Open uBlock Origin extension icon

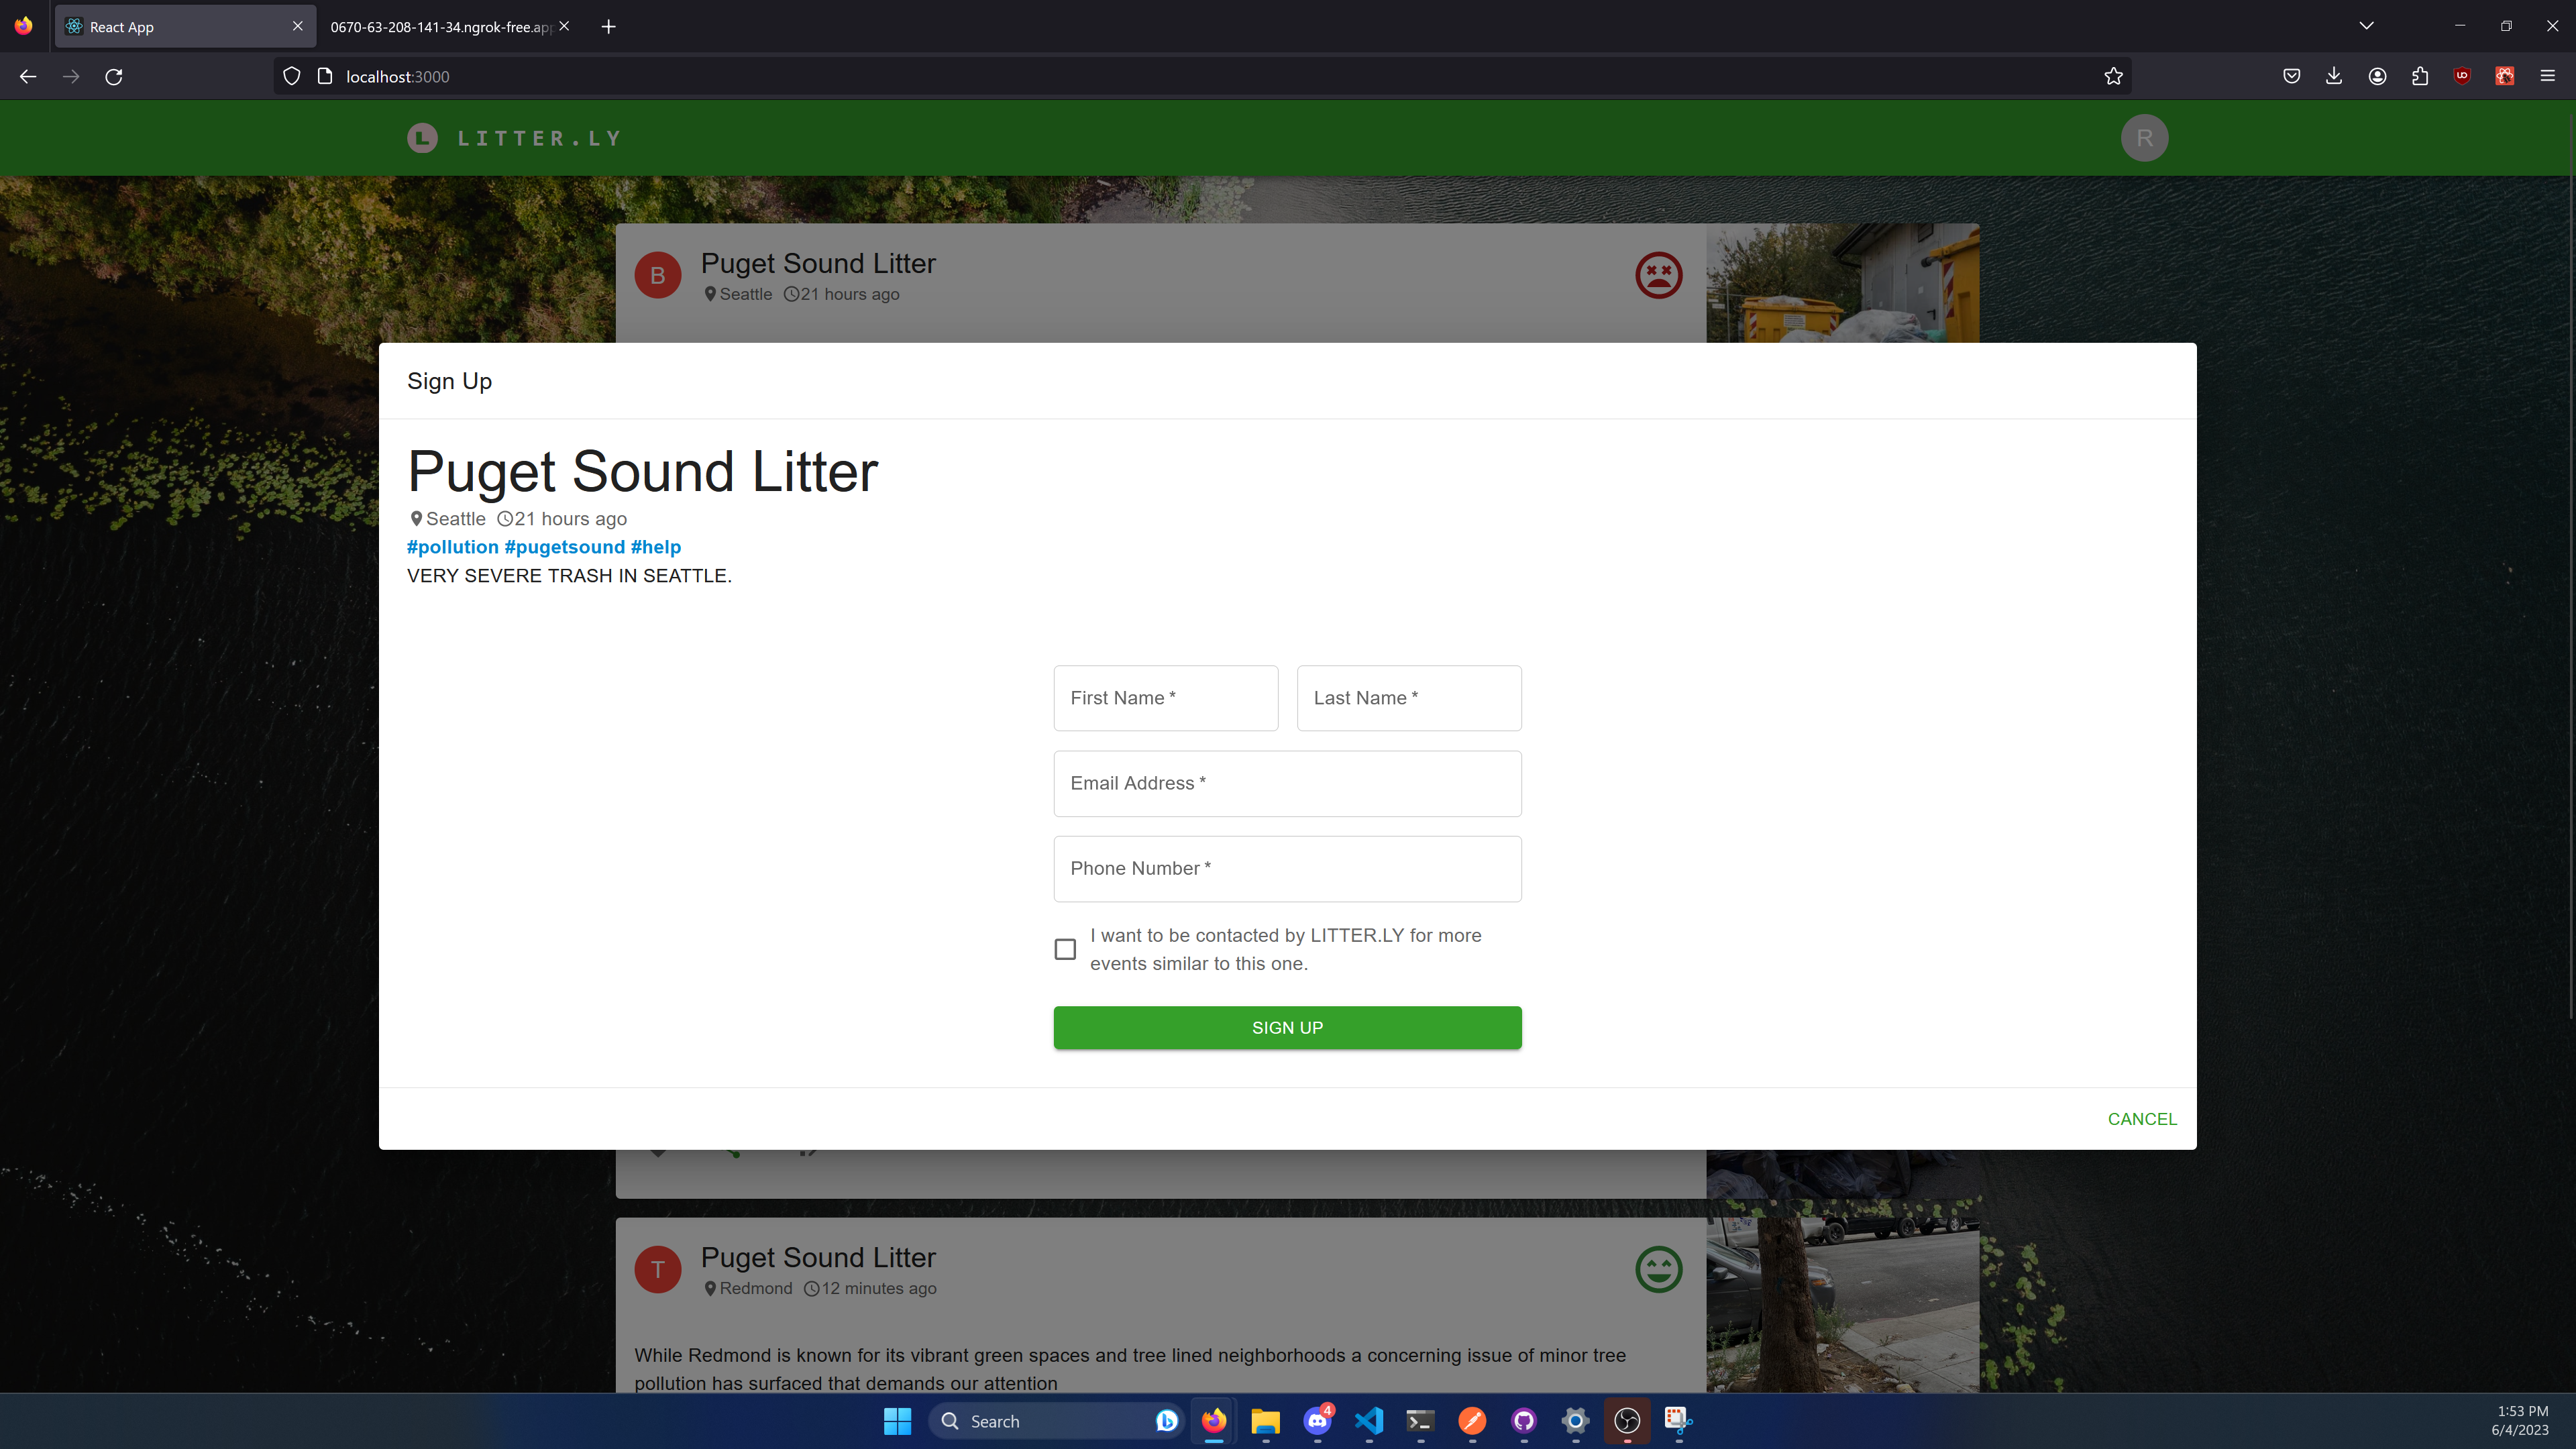coord(2462,76)
